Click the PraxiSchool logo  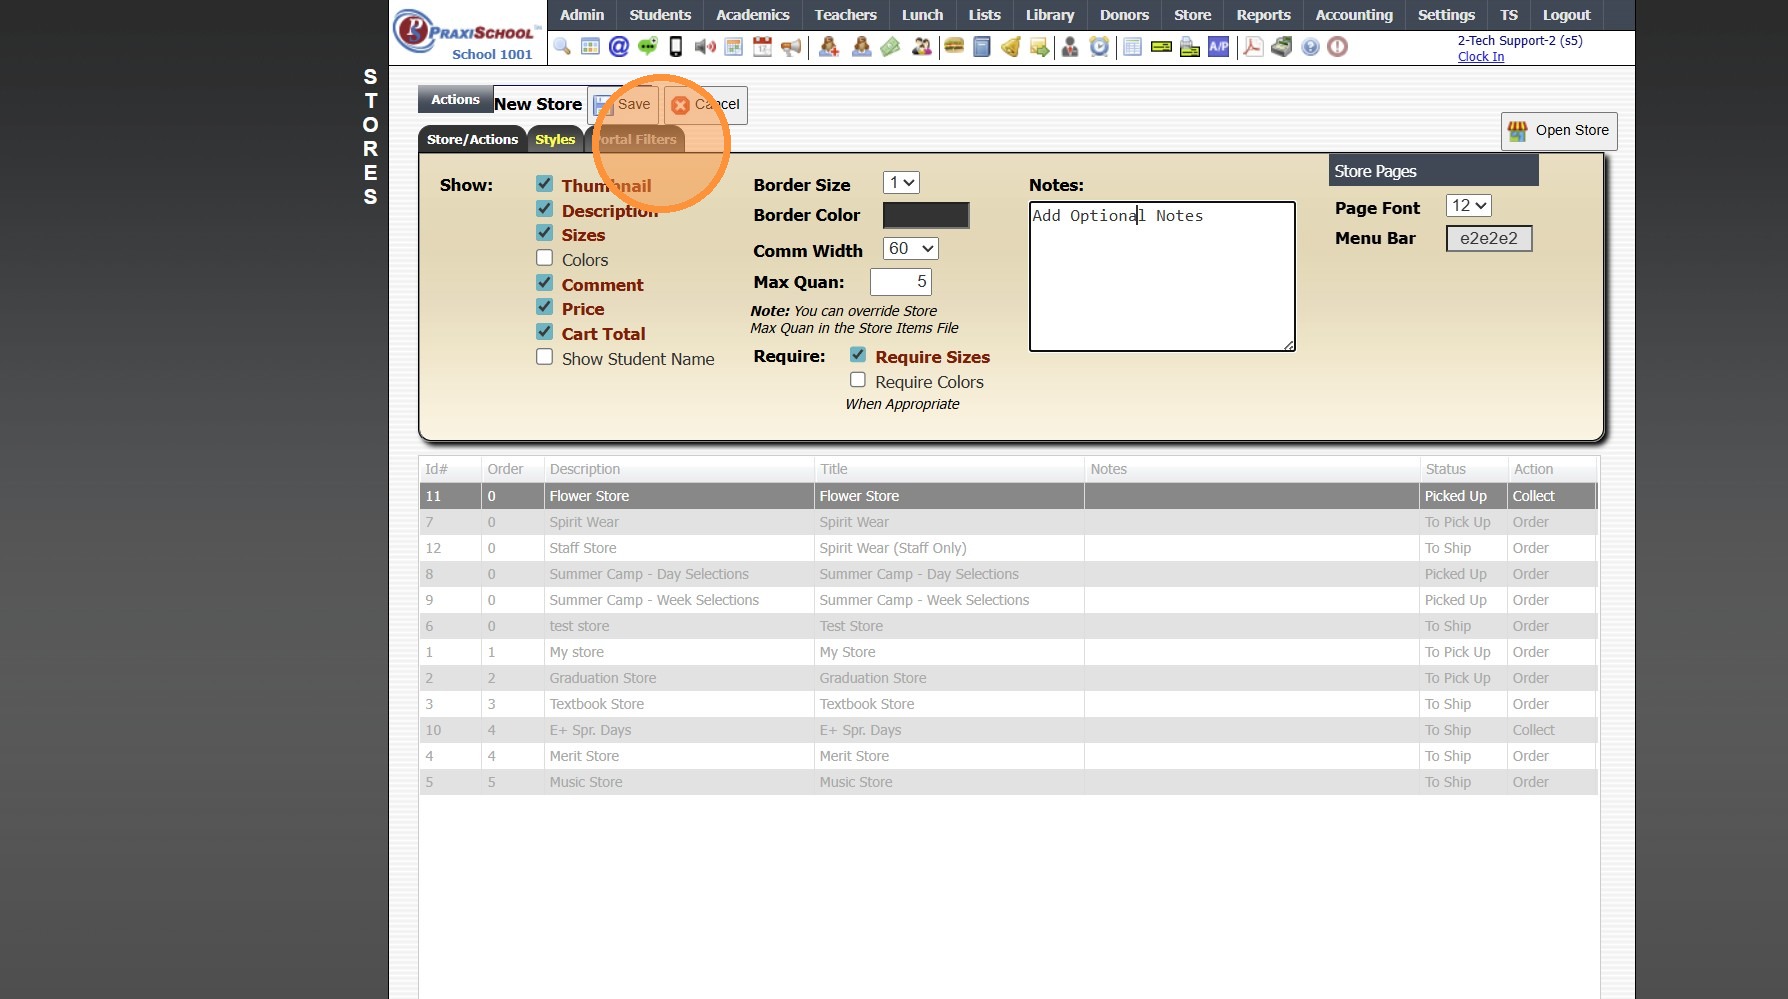467,33
